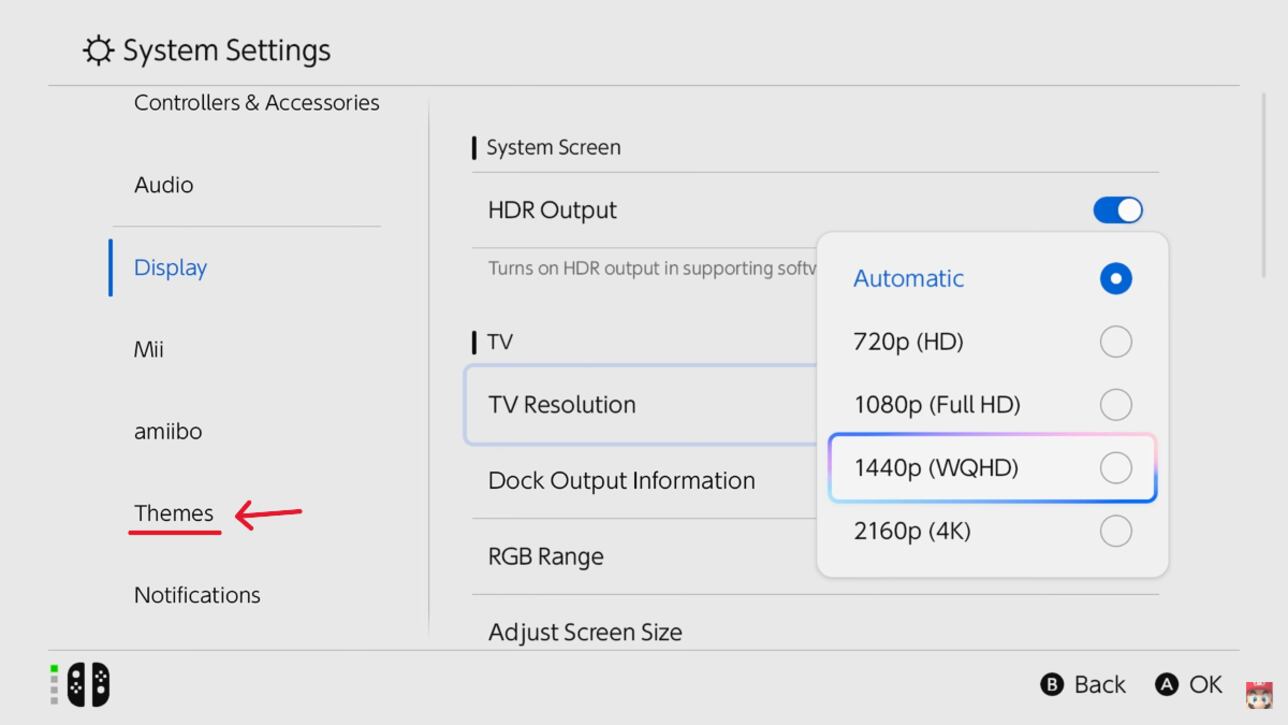Screen dimensions: 1288x725
Task: Select the 720p (HD) radio option
Action: (x=1115, y=342)
